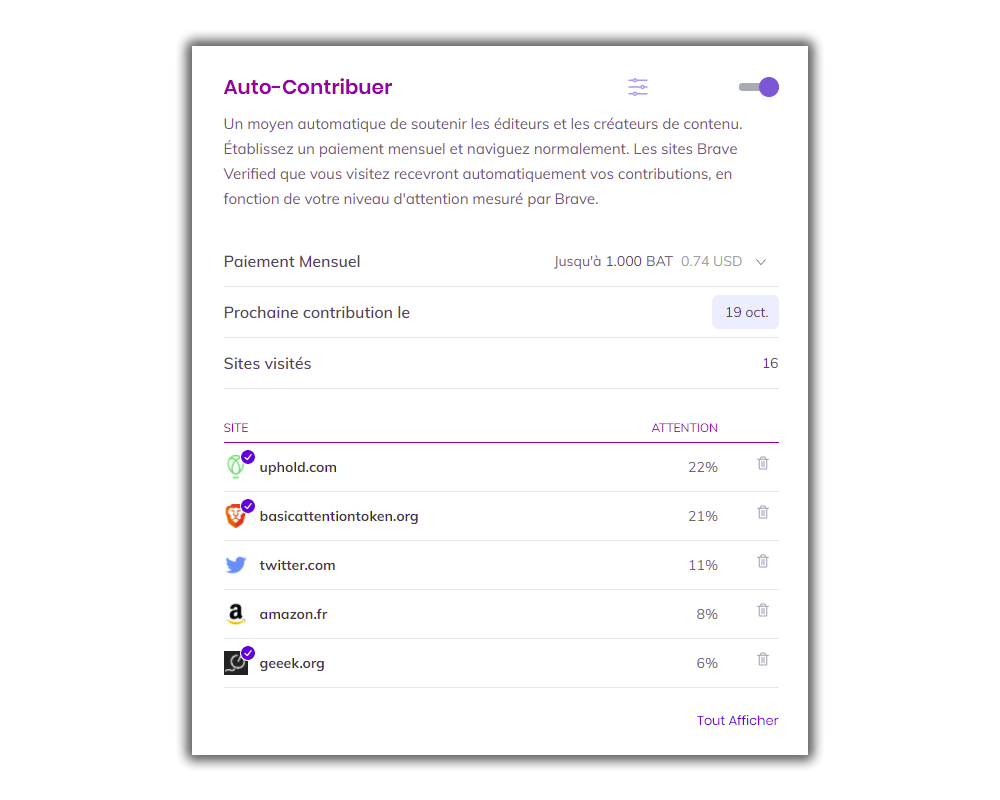The image size is (1000, 800).
Task: Click the uphold.com favicon
Action: tap(236, 467)
